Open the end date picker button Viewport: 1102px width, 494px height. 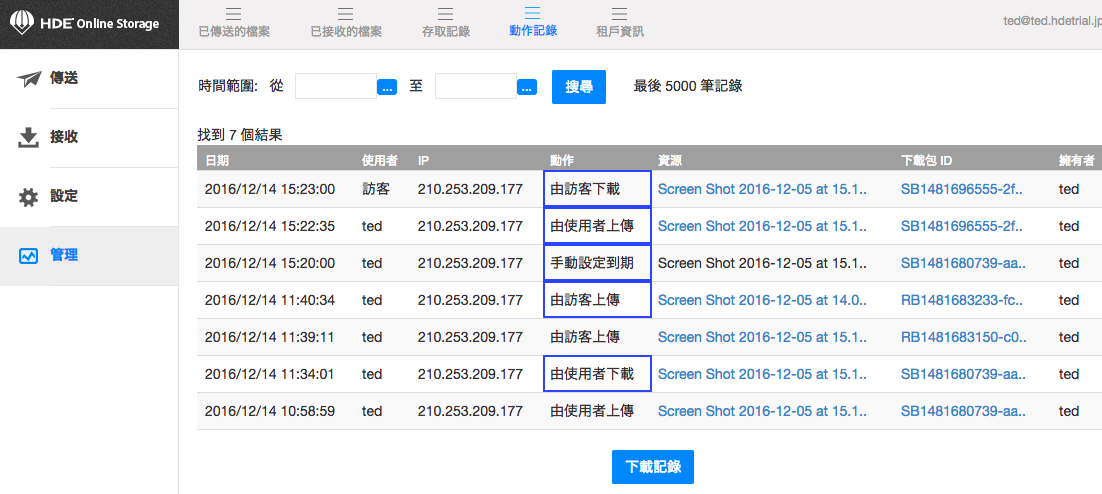point(527,87)
